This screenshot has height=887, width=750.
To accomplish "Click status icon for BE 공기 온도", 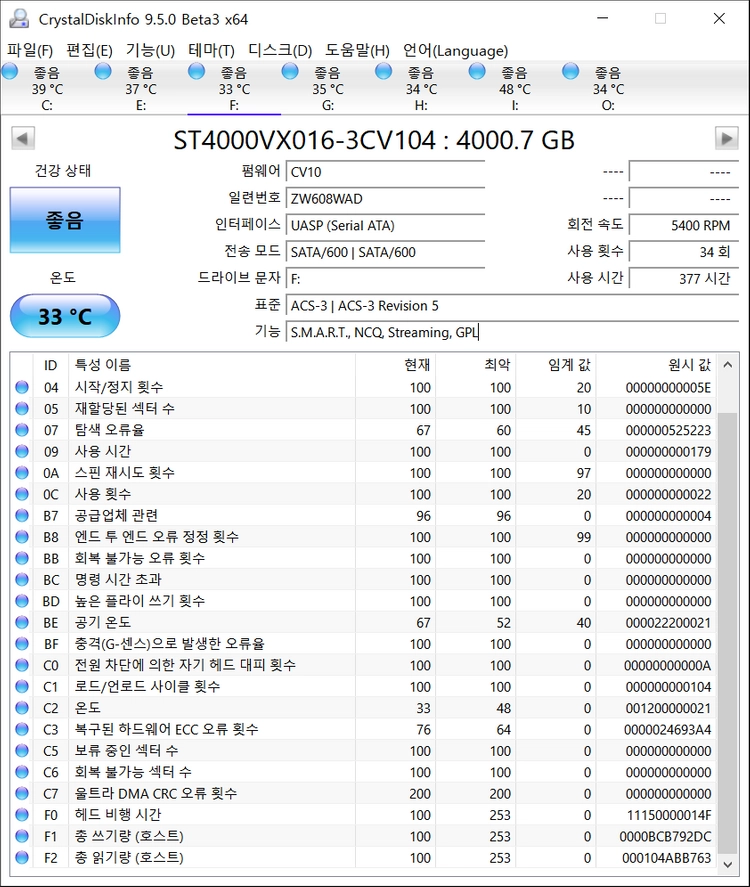I will (x=22, y=622).
